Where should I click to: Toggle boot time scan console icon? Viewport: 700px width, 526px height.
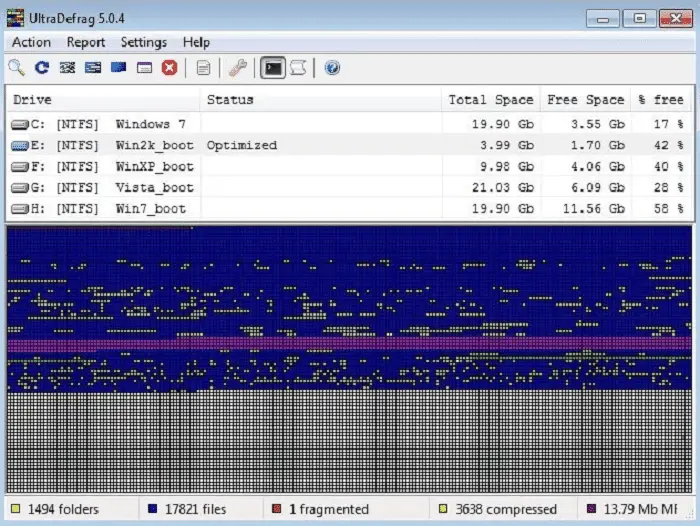tap(273, 68)
